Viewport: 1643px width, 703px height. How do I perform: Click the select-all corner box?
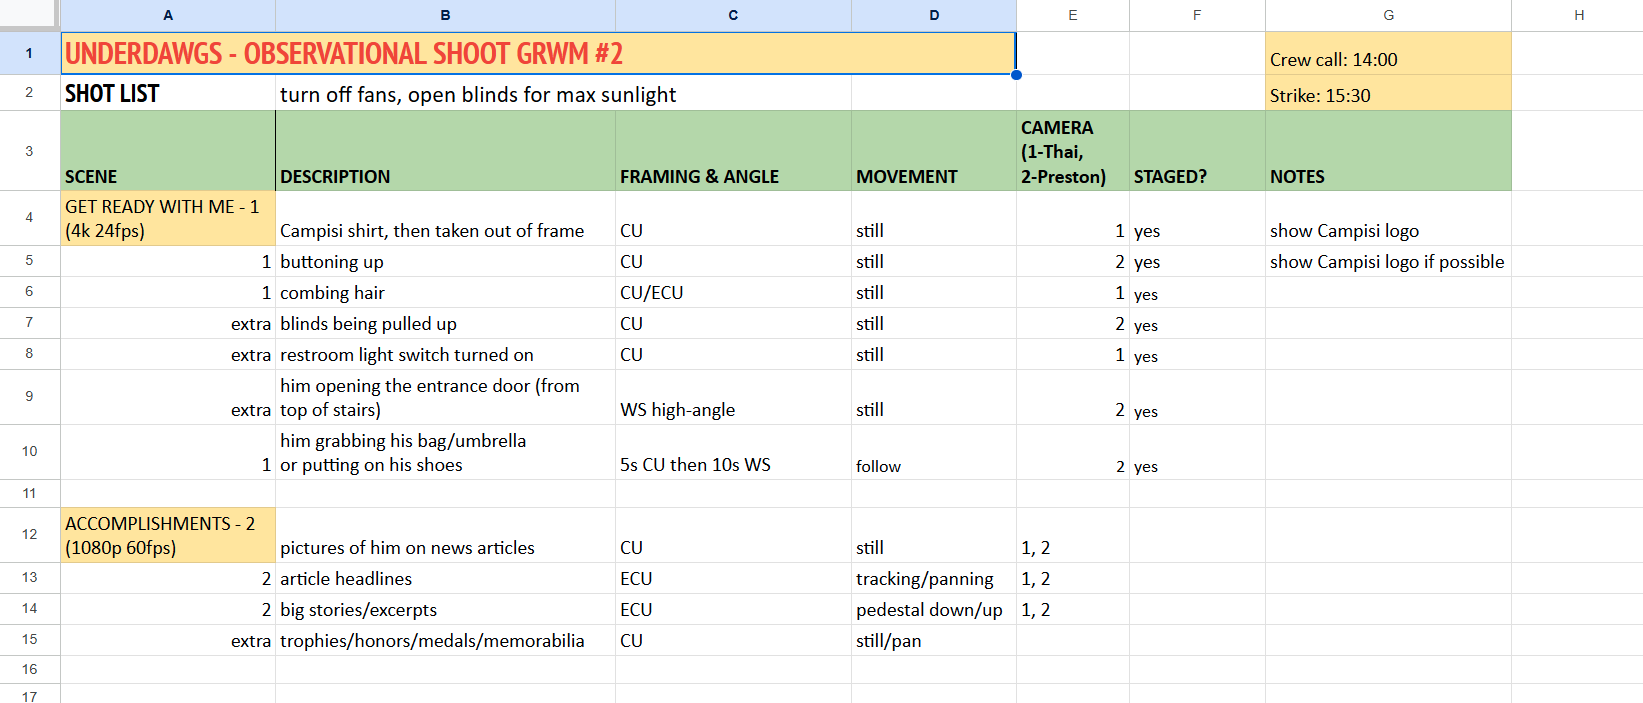click(x=30, y=15)
